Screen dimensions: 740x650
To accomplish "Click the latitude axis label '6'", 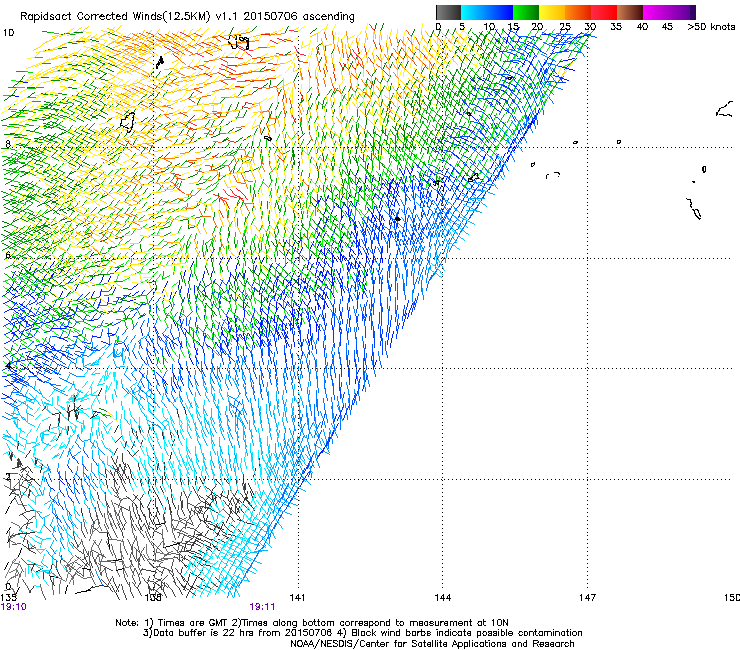I will pos(8,255).
